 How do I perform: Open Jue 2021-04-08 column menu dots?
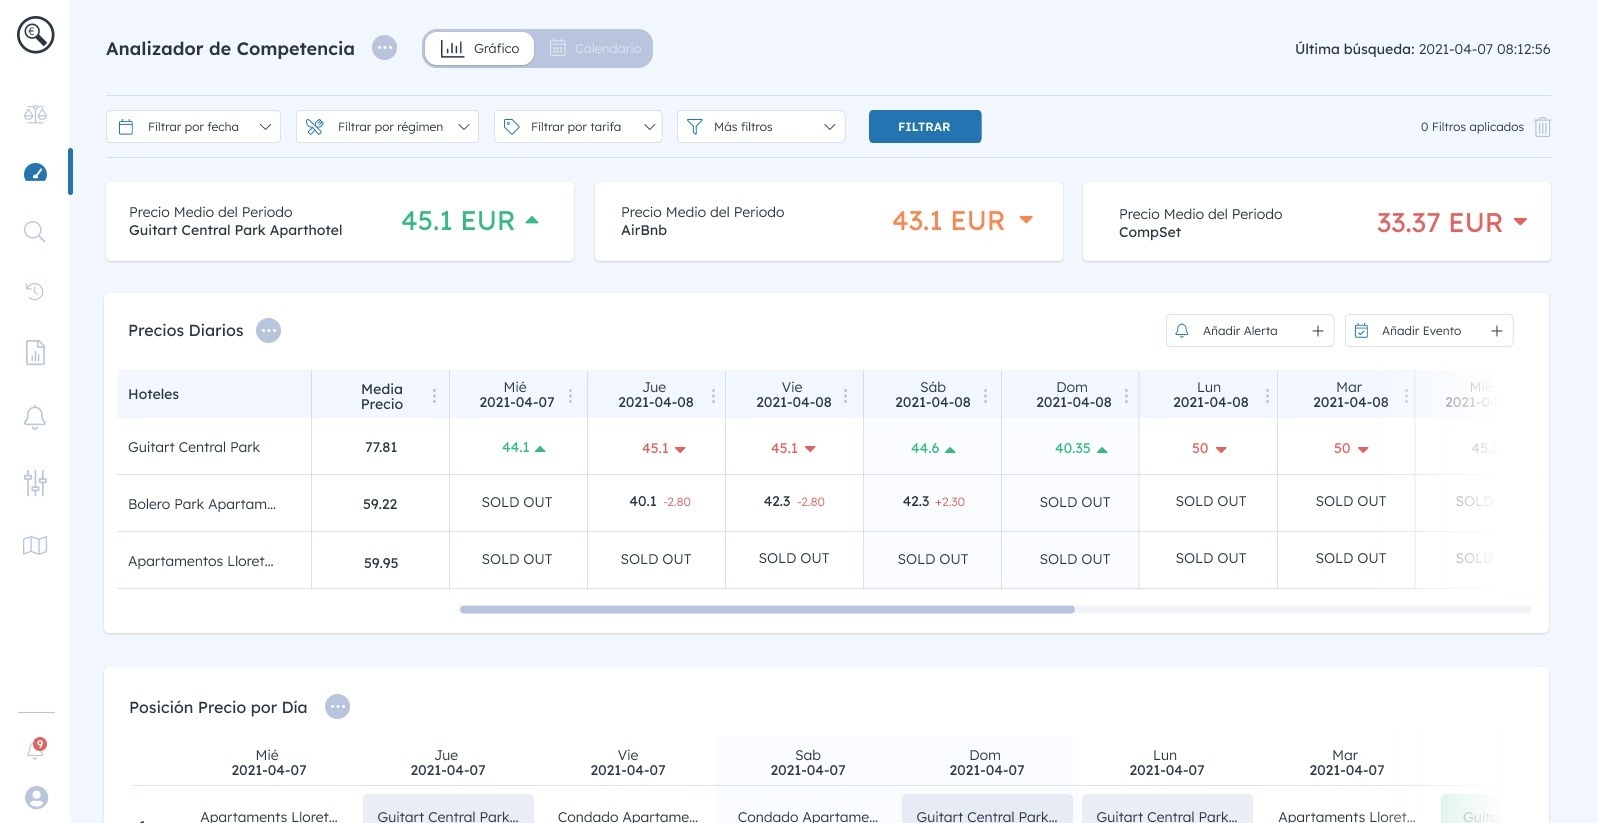click(713, 396)
